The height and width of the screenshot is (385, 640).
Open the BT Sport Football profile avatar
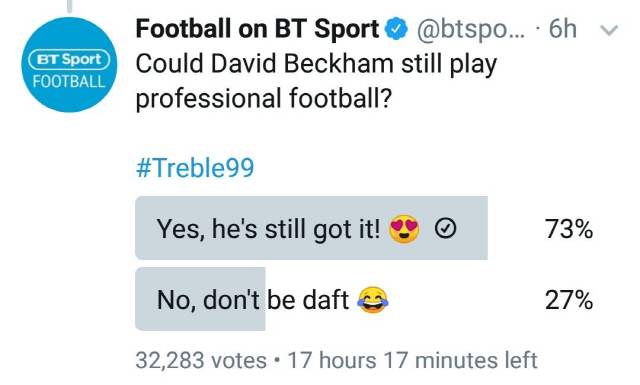(69, 65)
